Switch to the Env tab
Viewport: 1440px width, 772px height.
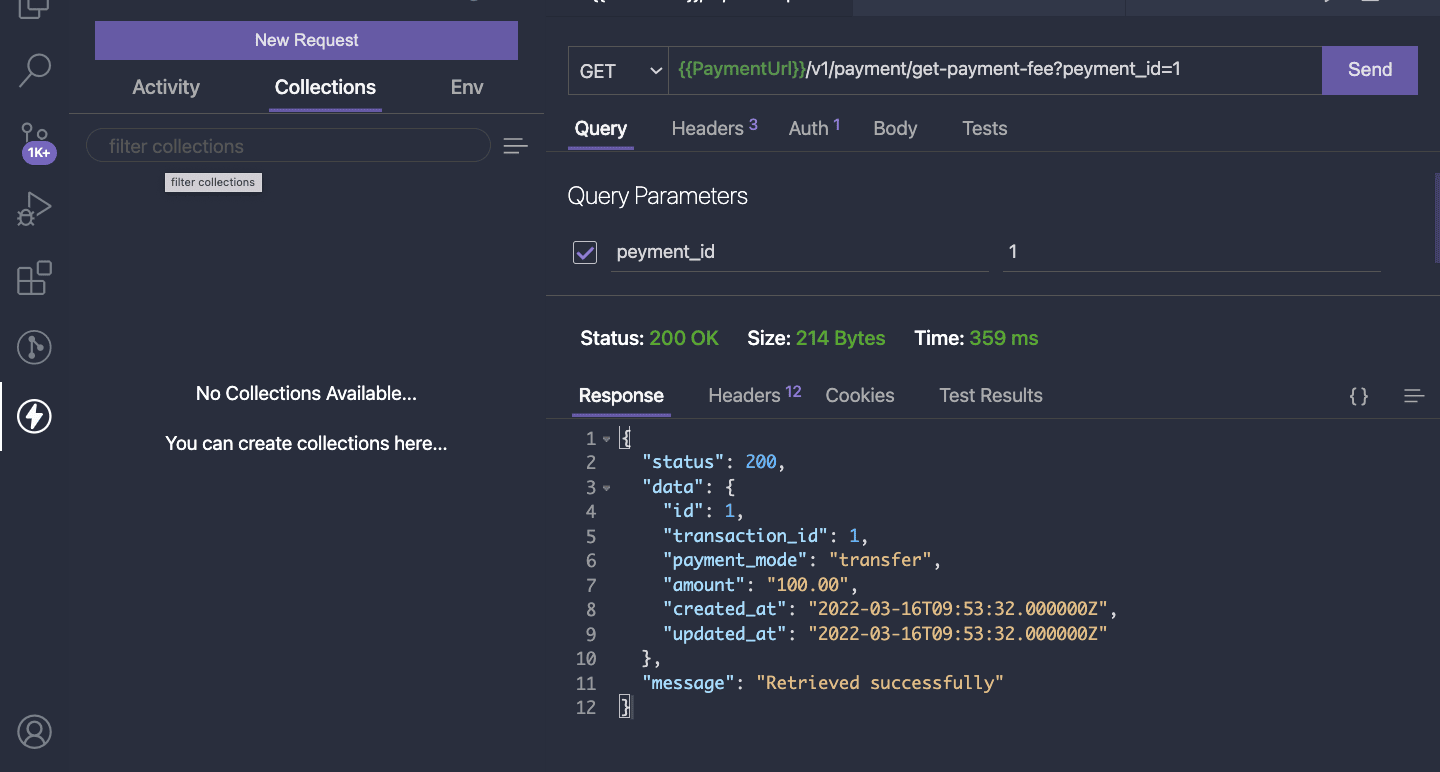point(467,87)
